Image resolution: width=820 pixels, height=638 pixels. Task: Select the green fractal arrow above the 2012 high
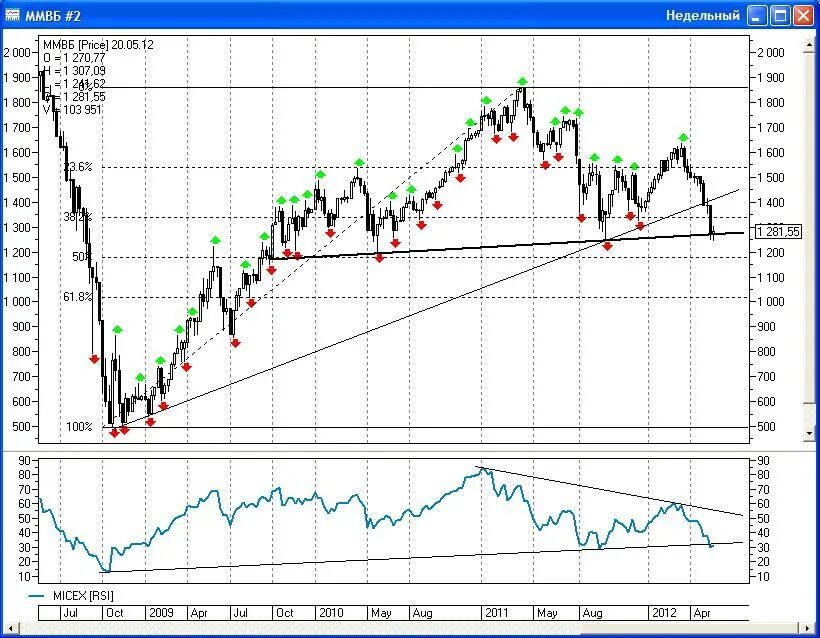(x=683, y=138)
